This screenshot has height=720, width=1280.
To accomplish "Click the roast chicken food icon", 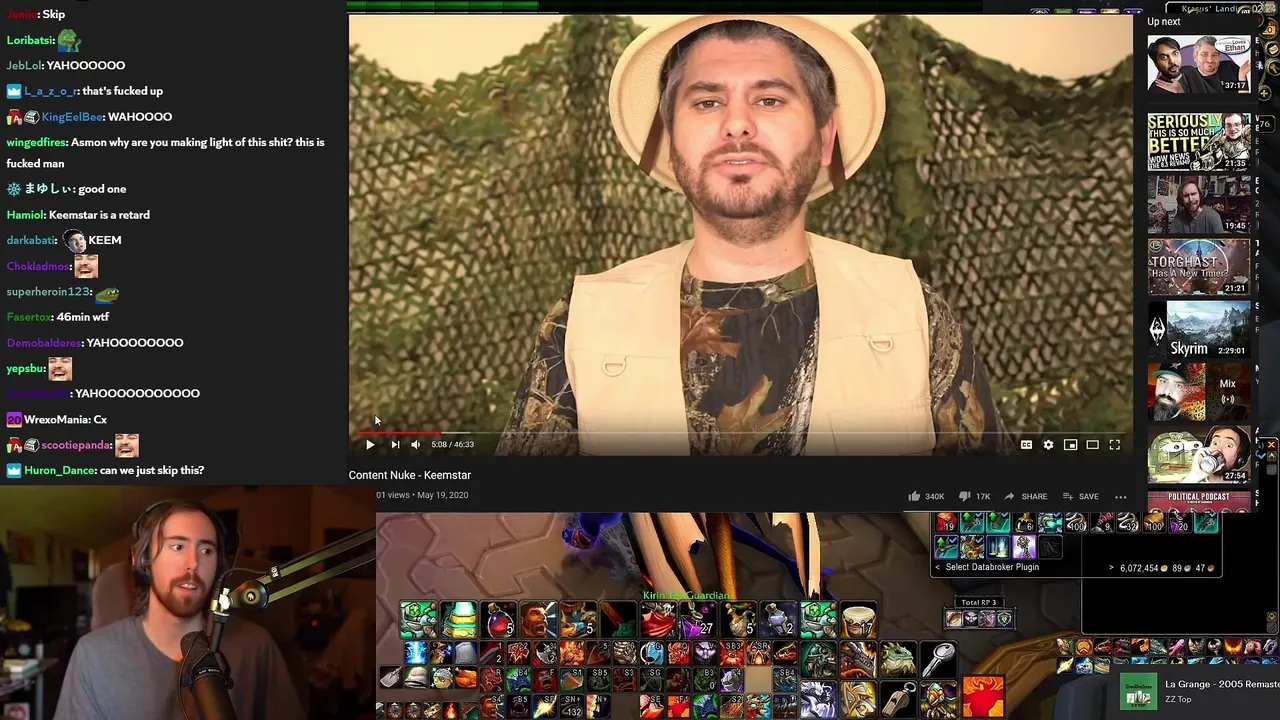I will tap(467, 679).
